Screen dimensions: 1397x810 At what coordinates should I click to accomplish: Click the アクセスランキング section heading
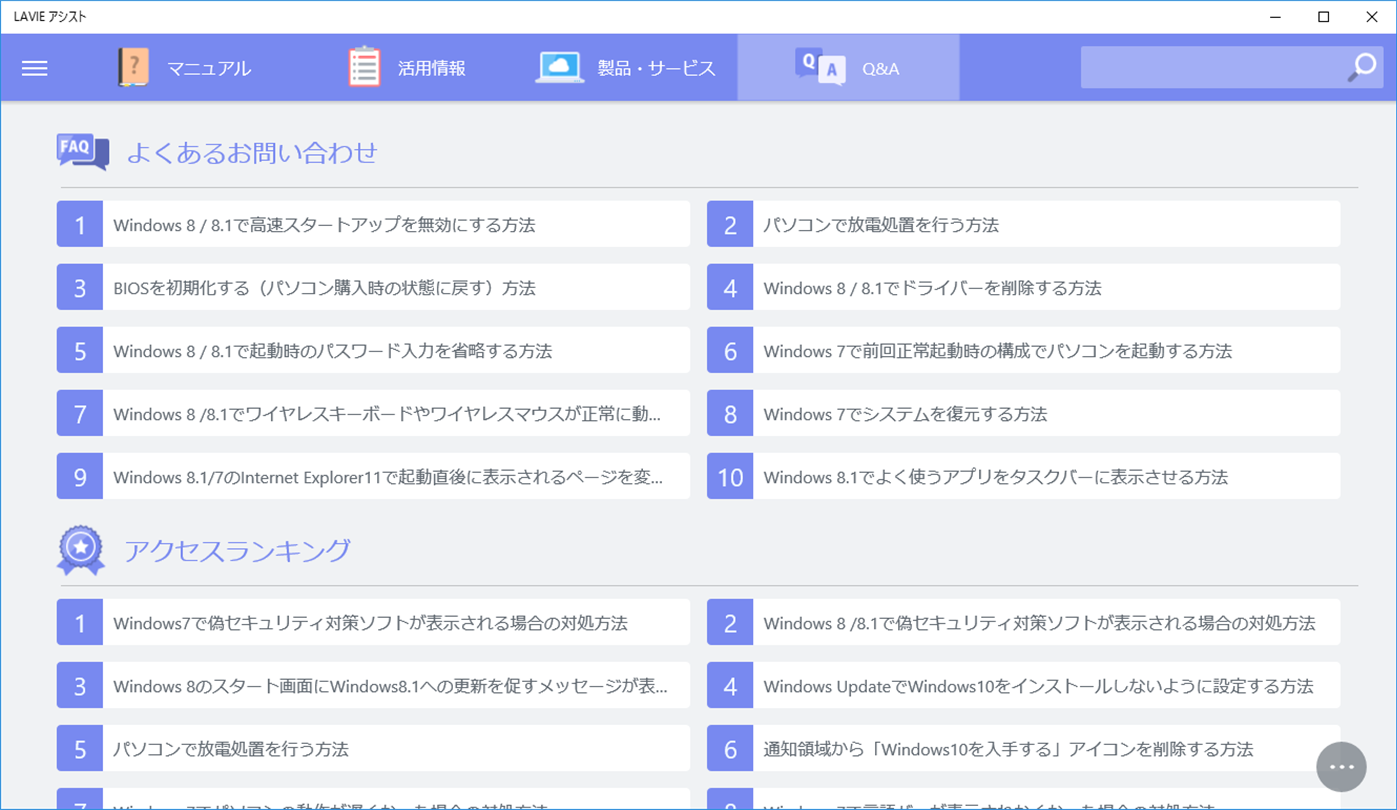(238, 550)
